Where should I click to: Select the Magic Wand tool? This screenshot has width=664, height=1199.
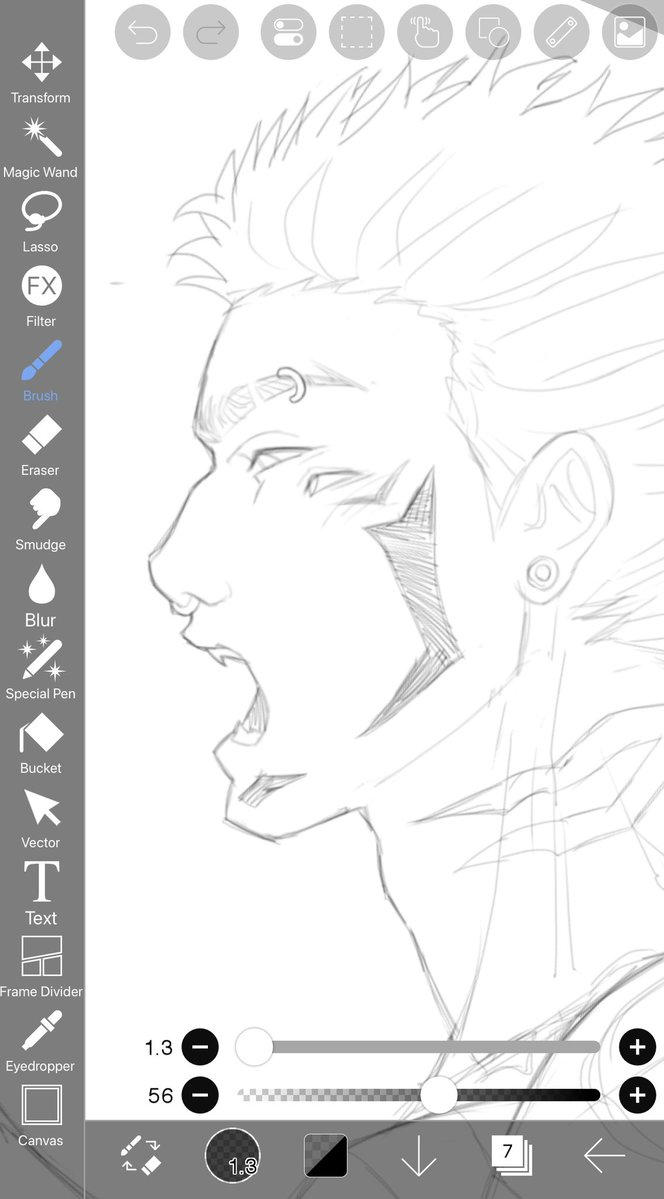tap(41, 148)
